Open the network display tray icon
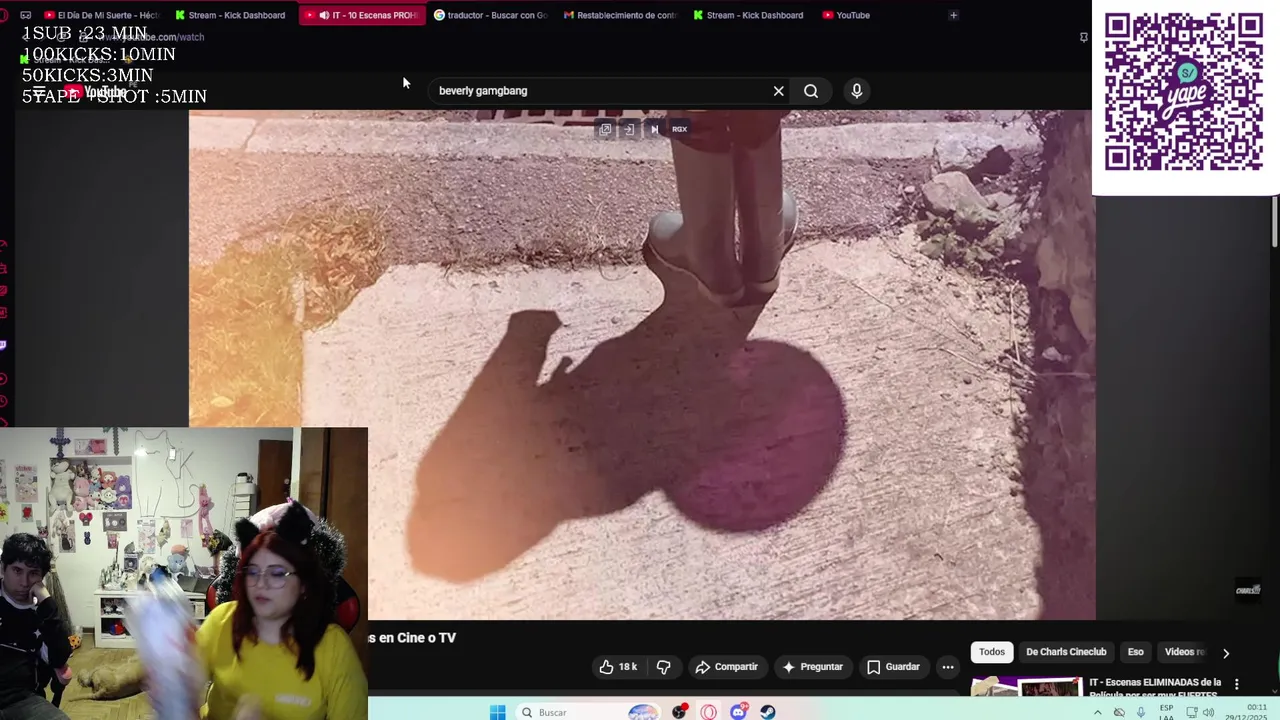 (x=1191, y=712)
